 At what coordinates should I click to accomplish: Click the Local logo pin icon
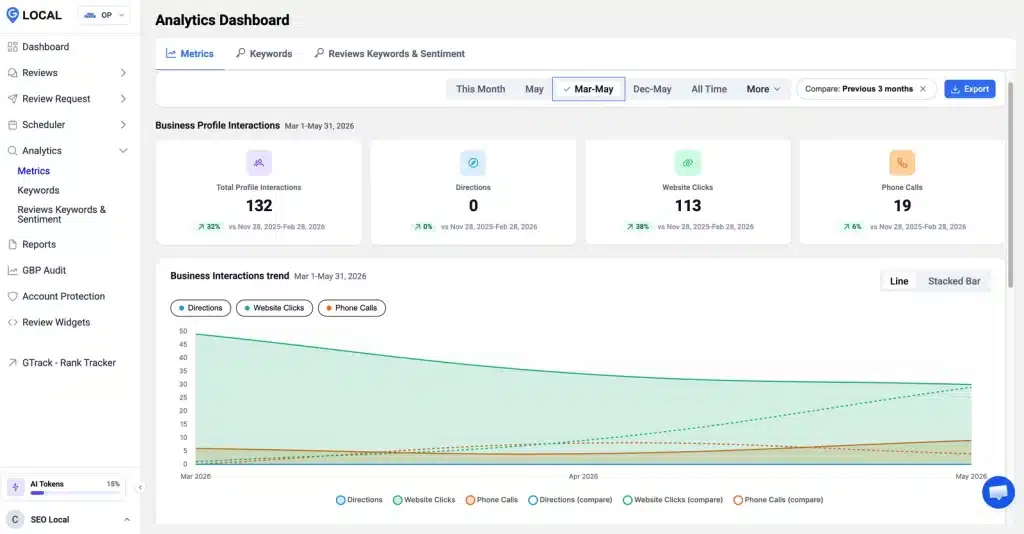pyautogui.click(x=12, y=14)
